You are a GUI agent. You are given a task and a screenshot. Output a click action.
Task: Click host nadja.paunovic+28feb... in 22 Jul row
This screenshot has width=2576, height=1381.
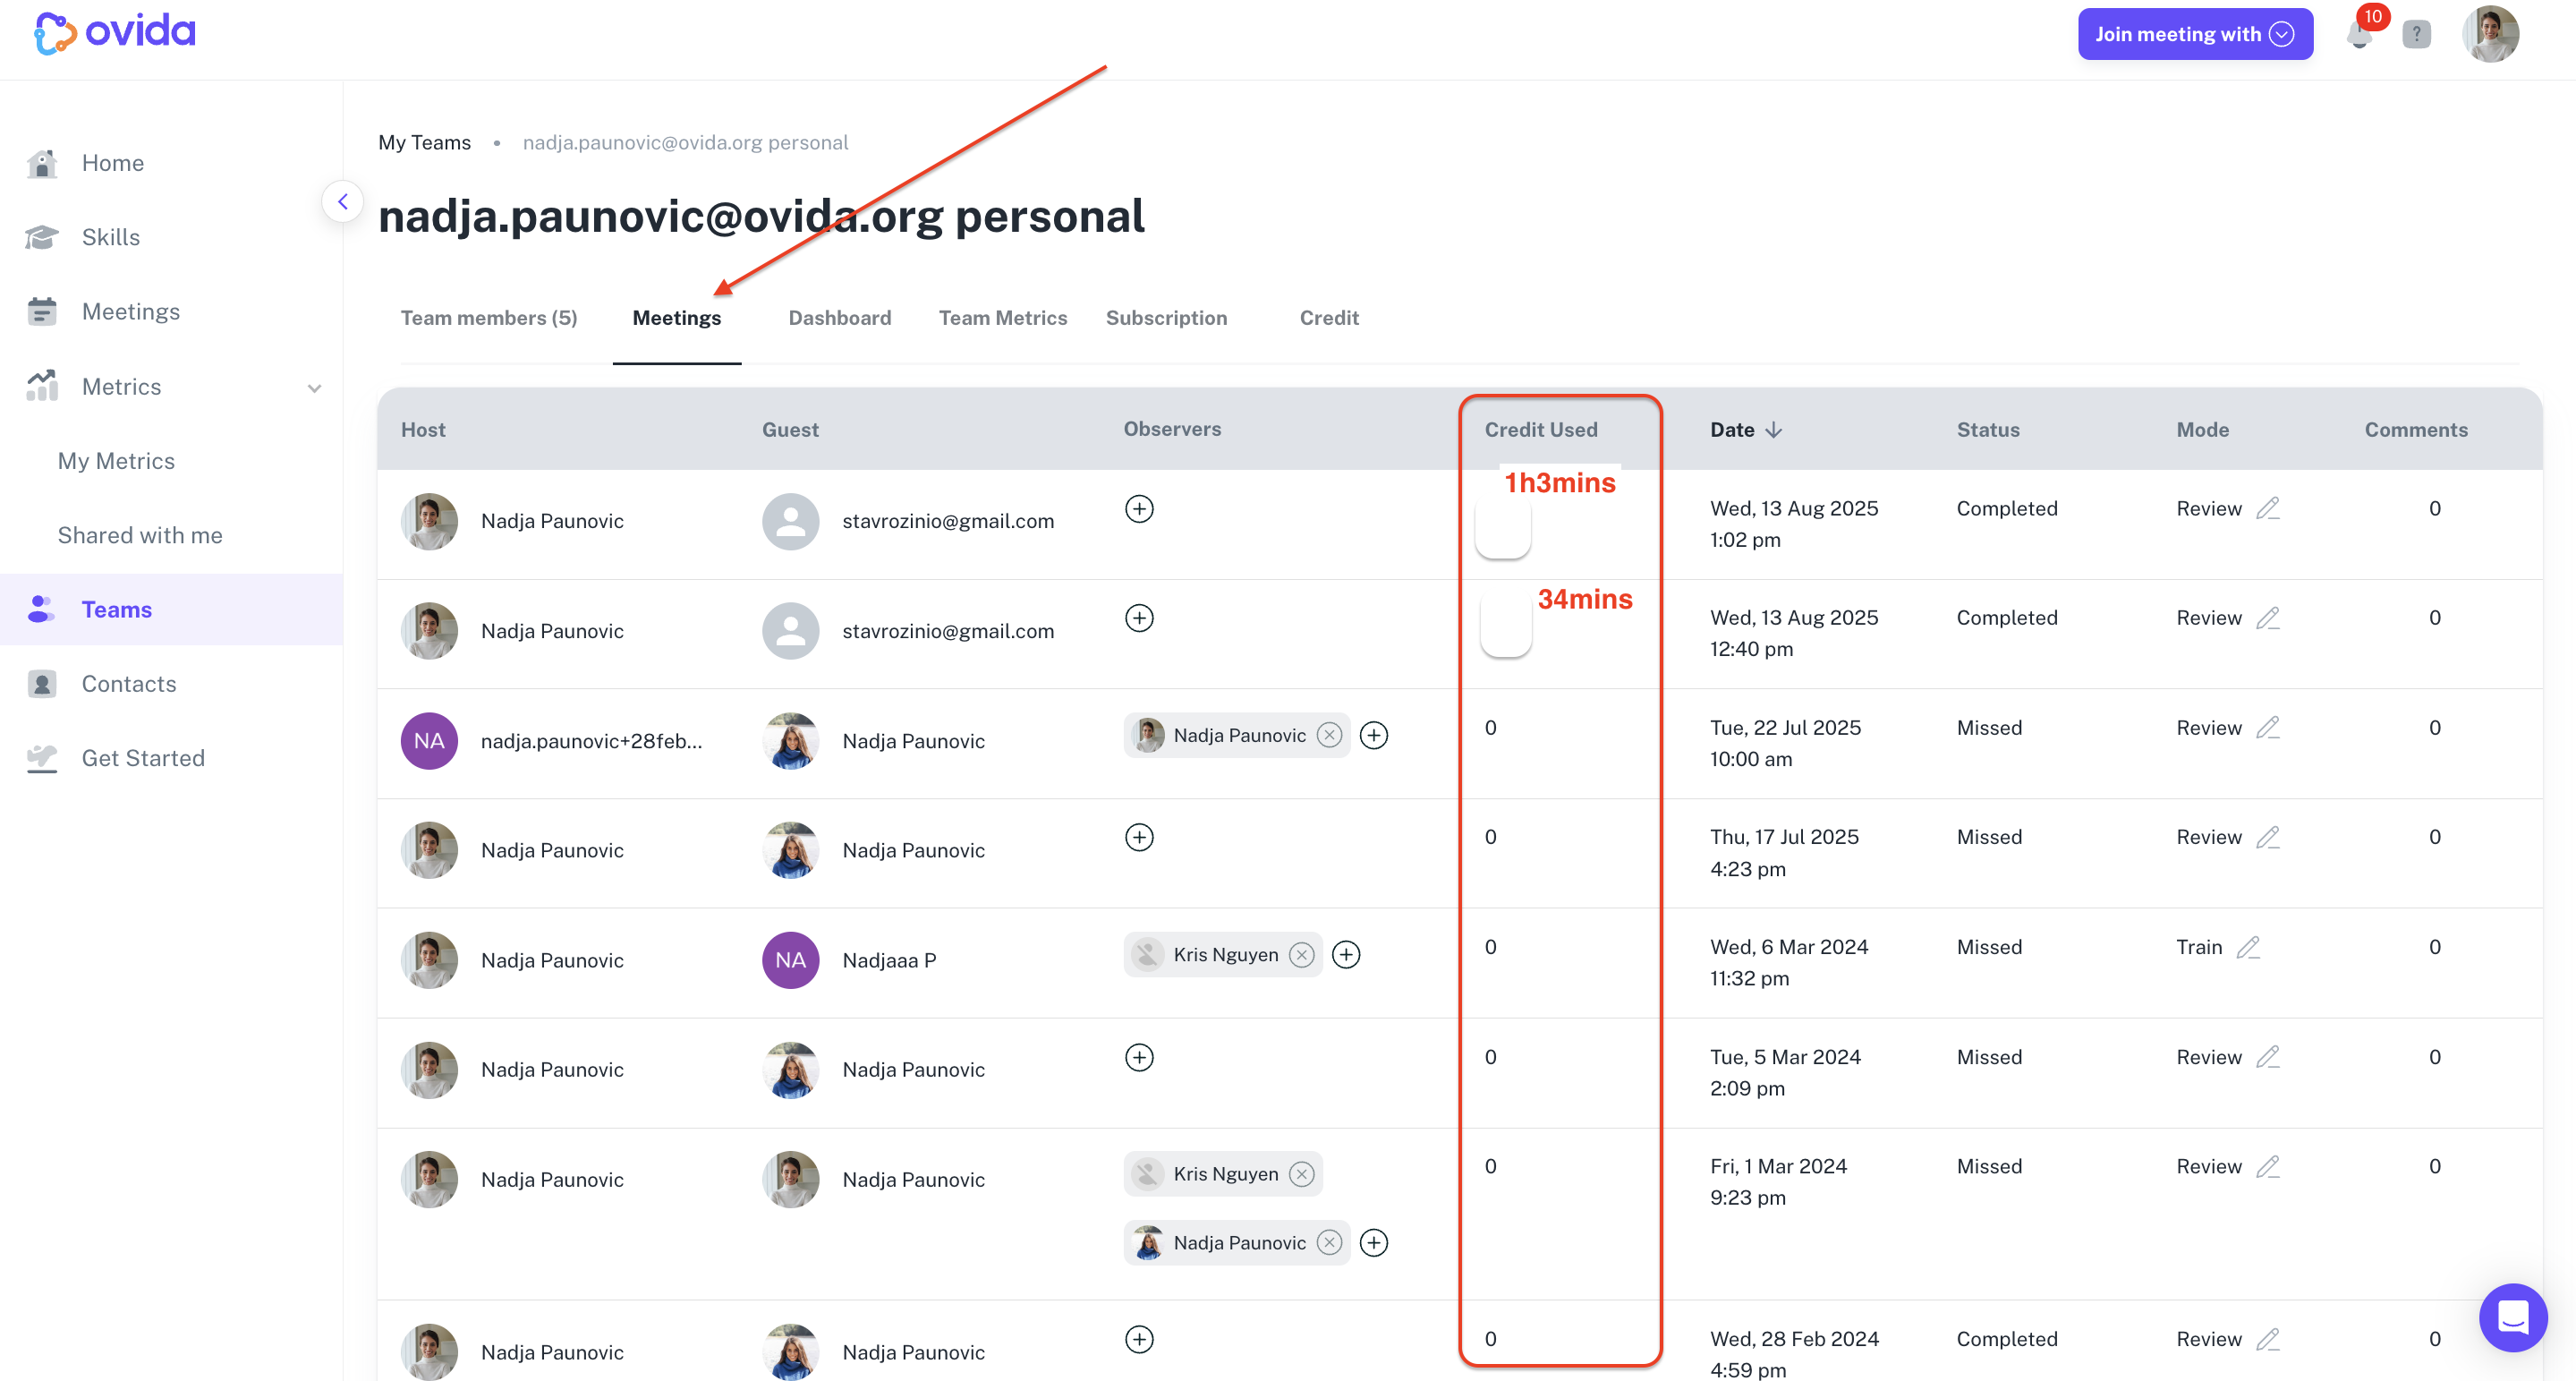coord(591,741)
